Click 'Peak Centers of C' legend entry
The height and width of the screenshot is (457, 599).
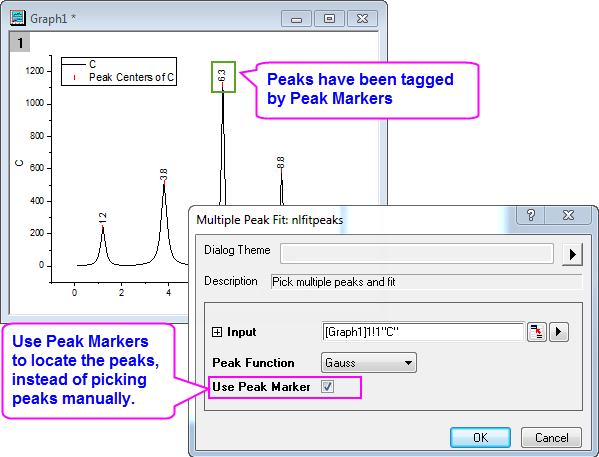coord(131,78)
